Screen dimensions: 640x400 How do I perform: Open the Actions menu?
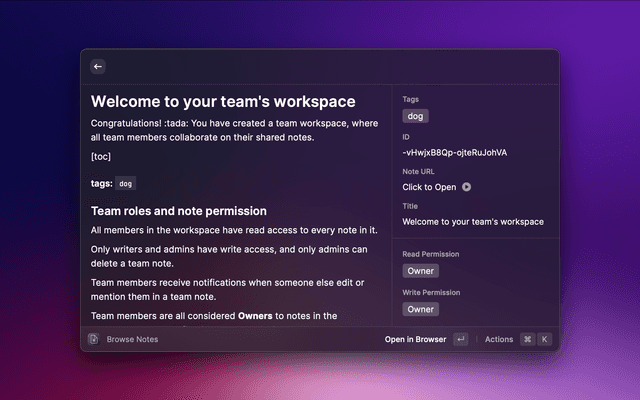(x=499, y=339)
